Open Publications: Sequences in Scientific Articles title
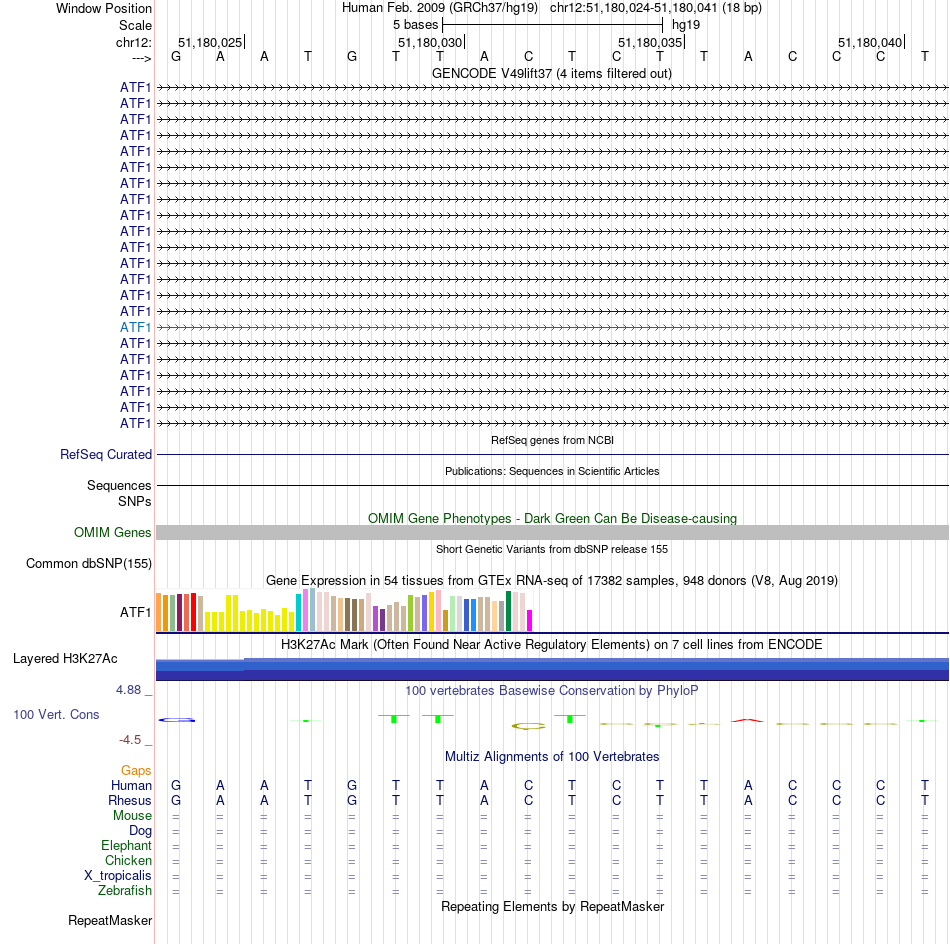 (x=552, y=471)
